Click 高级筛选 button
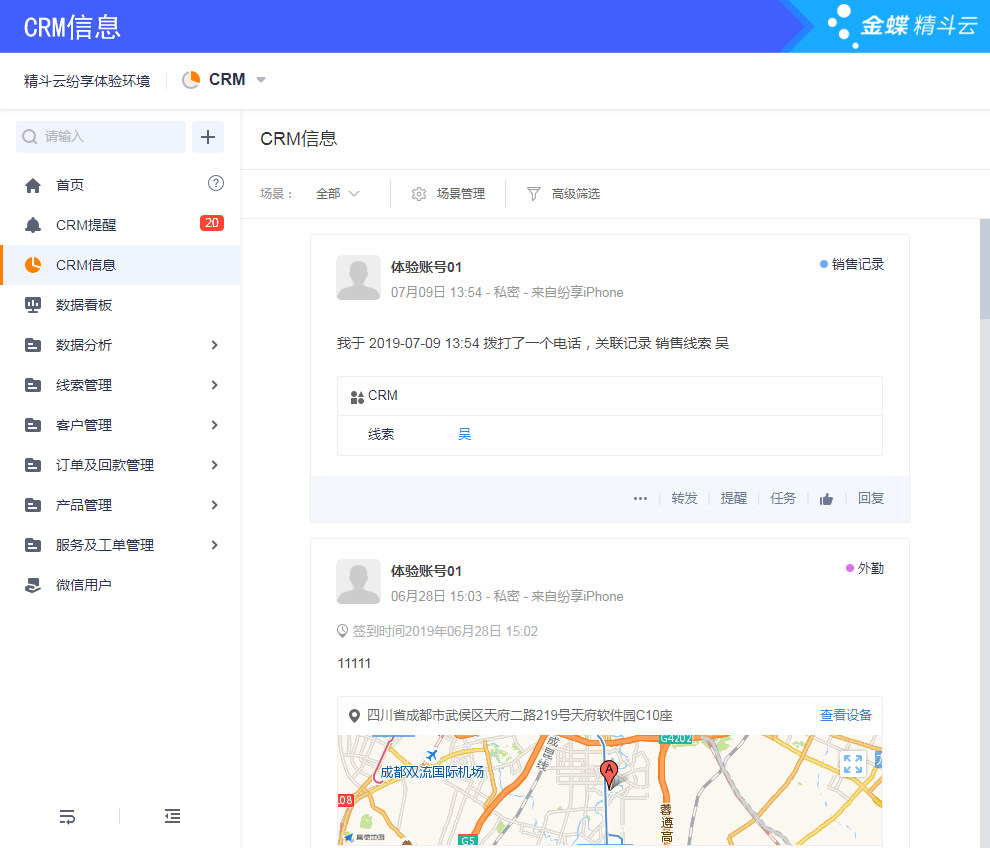Image resolution: width=990 pixels, height=848 pixels. pos(563,194)
